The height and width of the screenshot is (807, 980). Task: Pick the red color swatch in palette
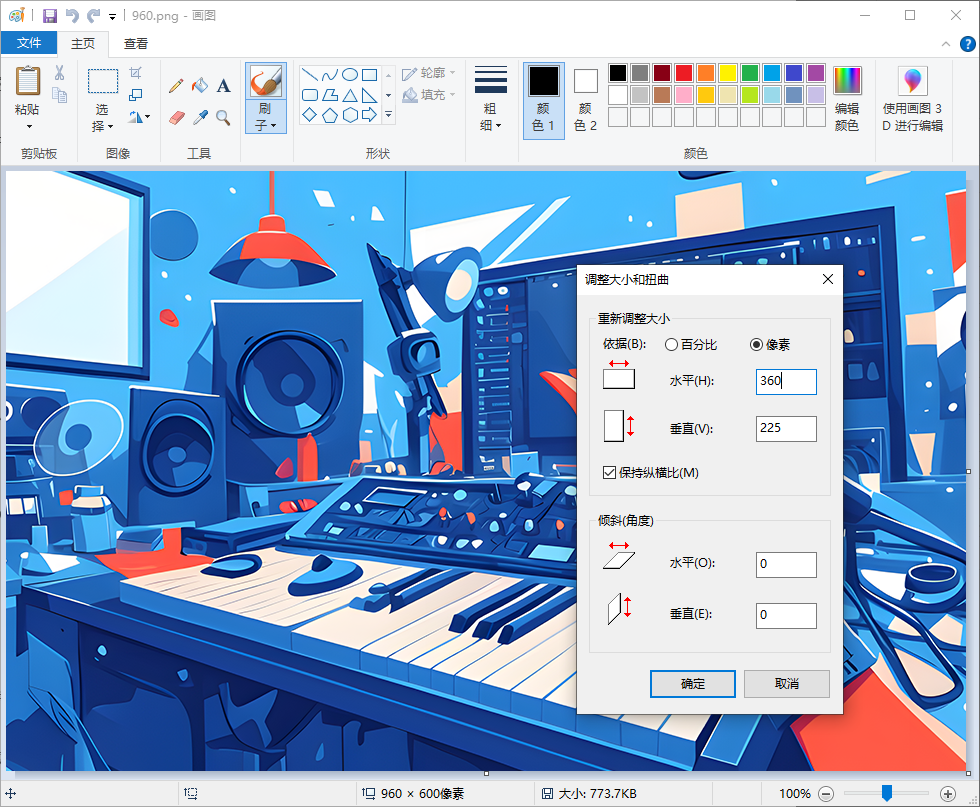[x=684, y=73]
